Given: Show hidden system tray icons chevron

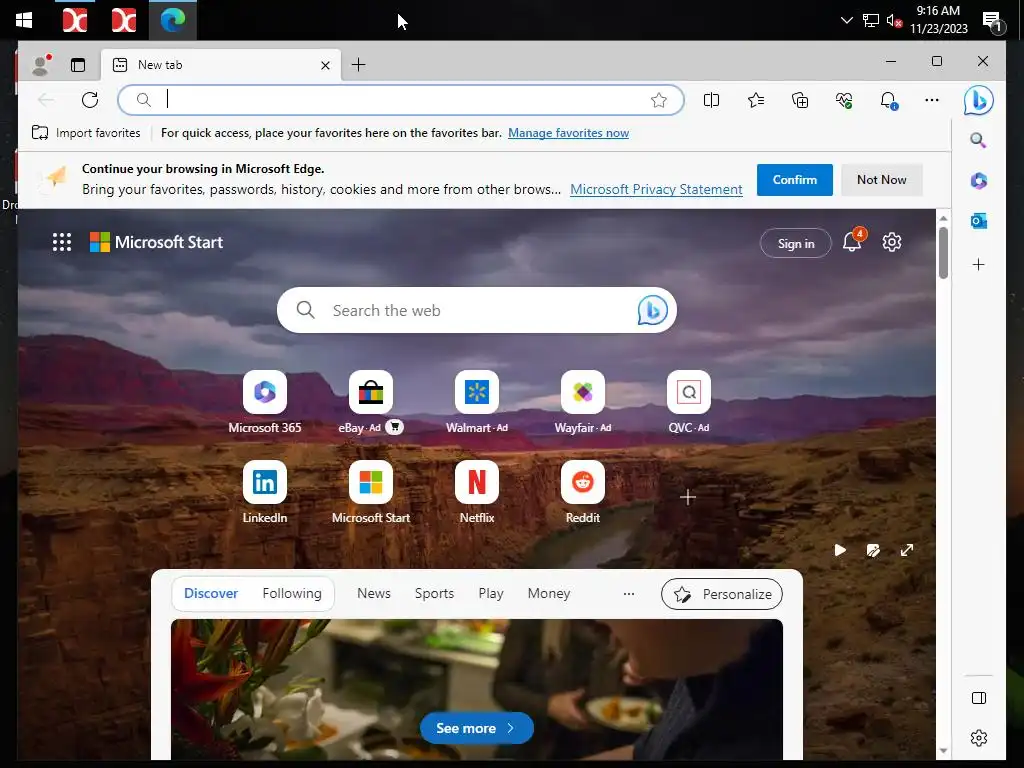Looking at the screenshot, I should (846, 20).
